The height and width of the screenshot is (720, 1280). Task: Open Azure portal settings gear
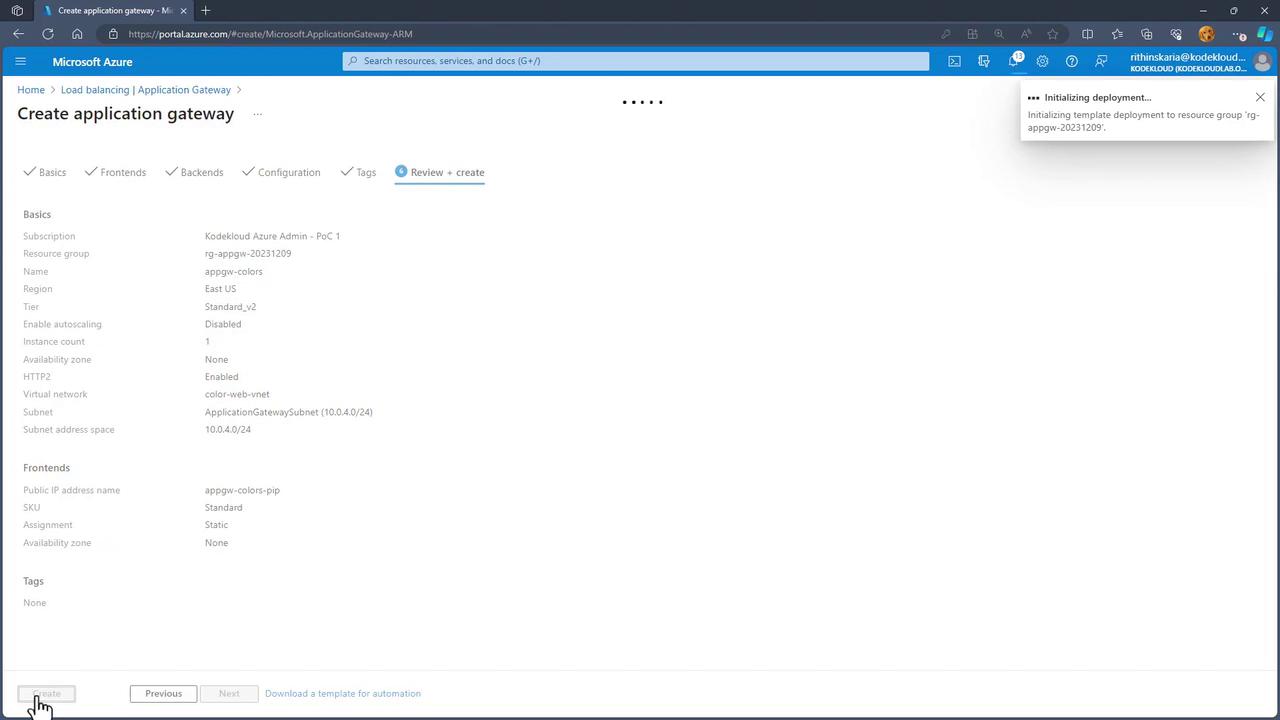pyautogui.click(x=1042, y=61)
